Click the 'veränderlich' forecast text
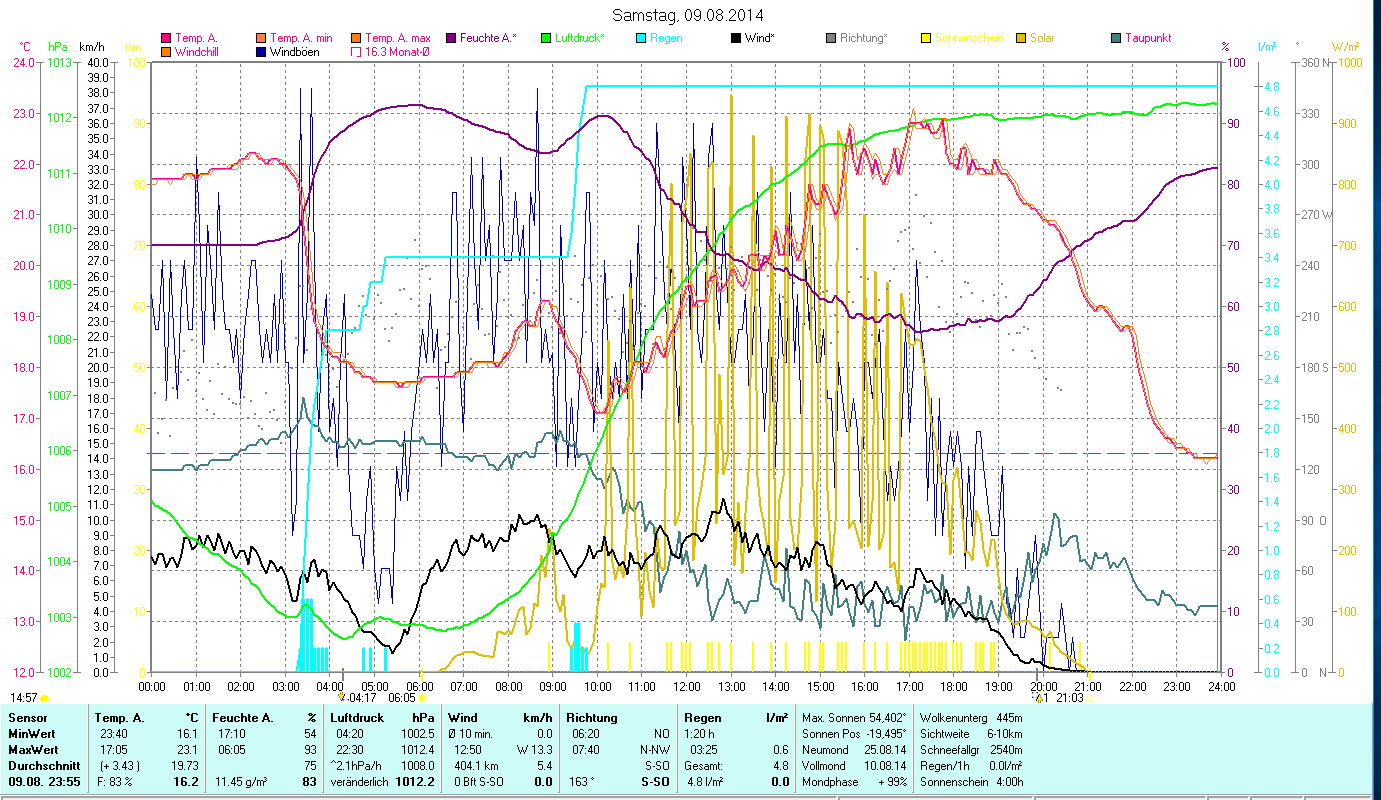The height and width of the screenshot is (800, 1381). (x=360, y=782)
